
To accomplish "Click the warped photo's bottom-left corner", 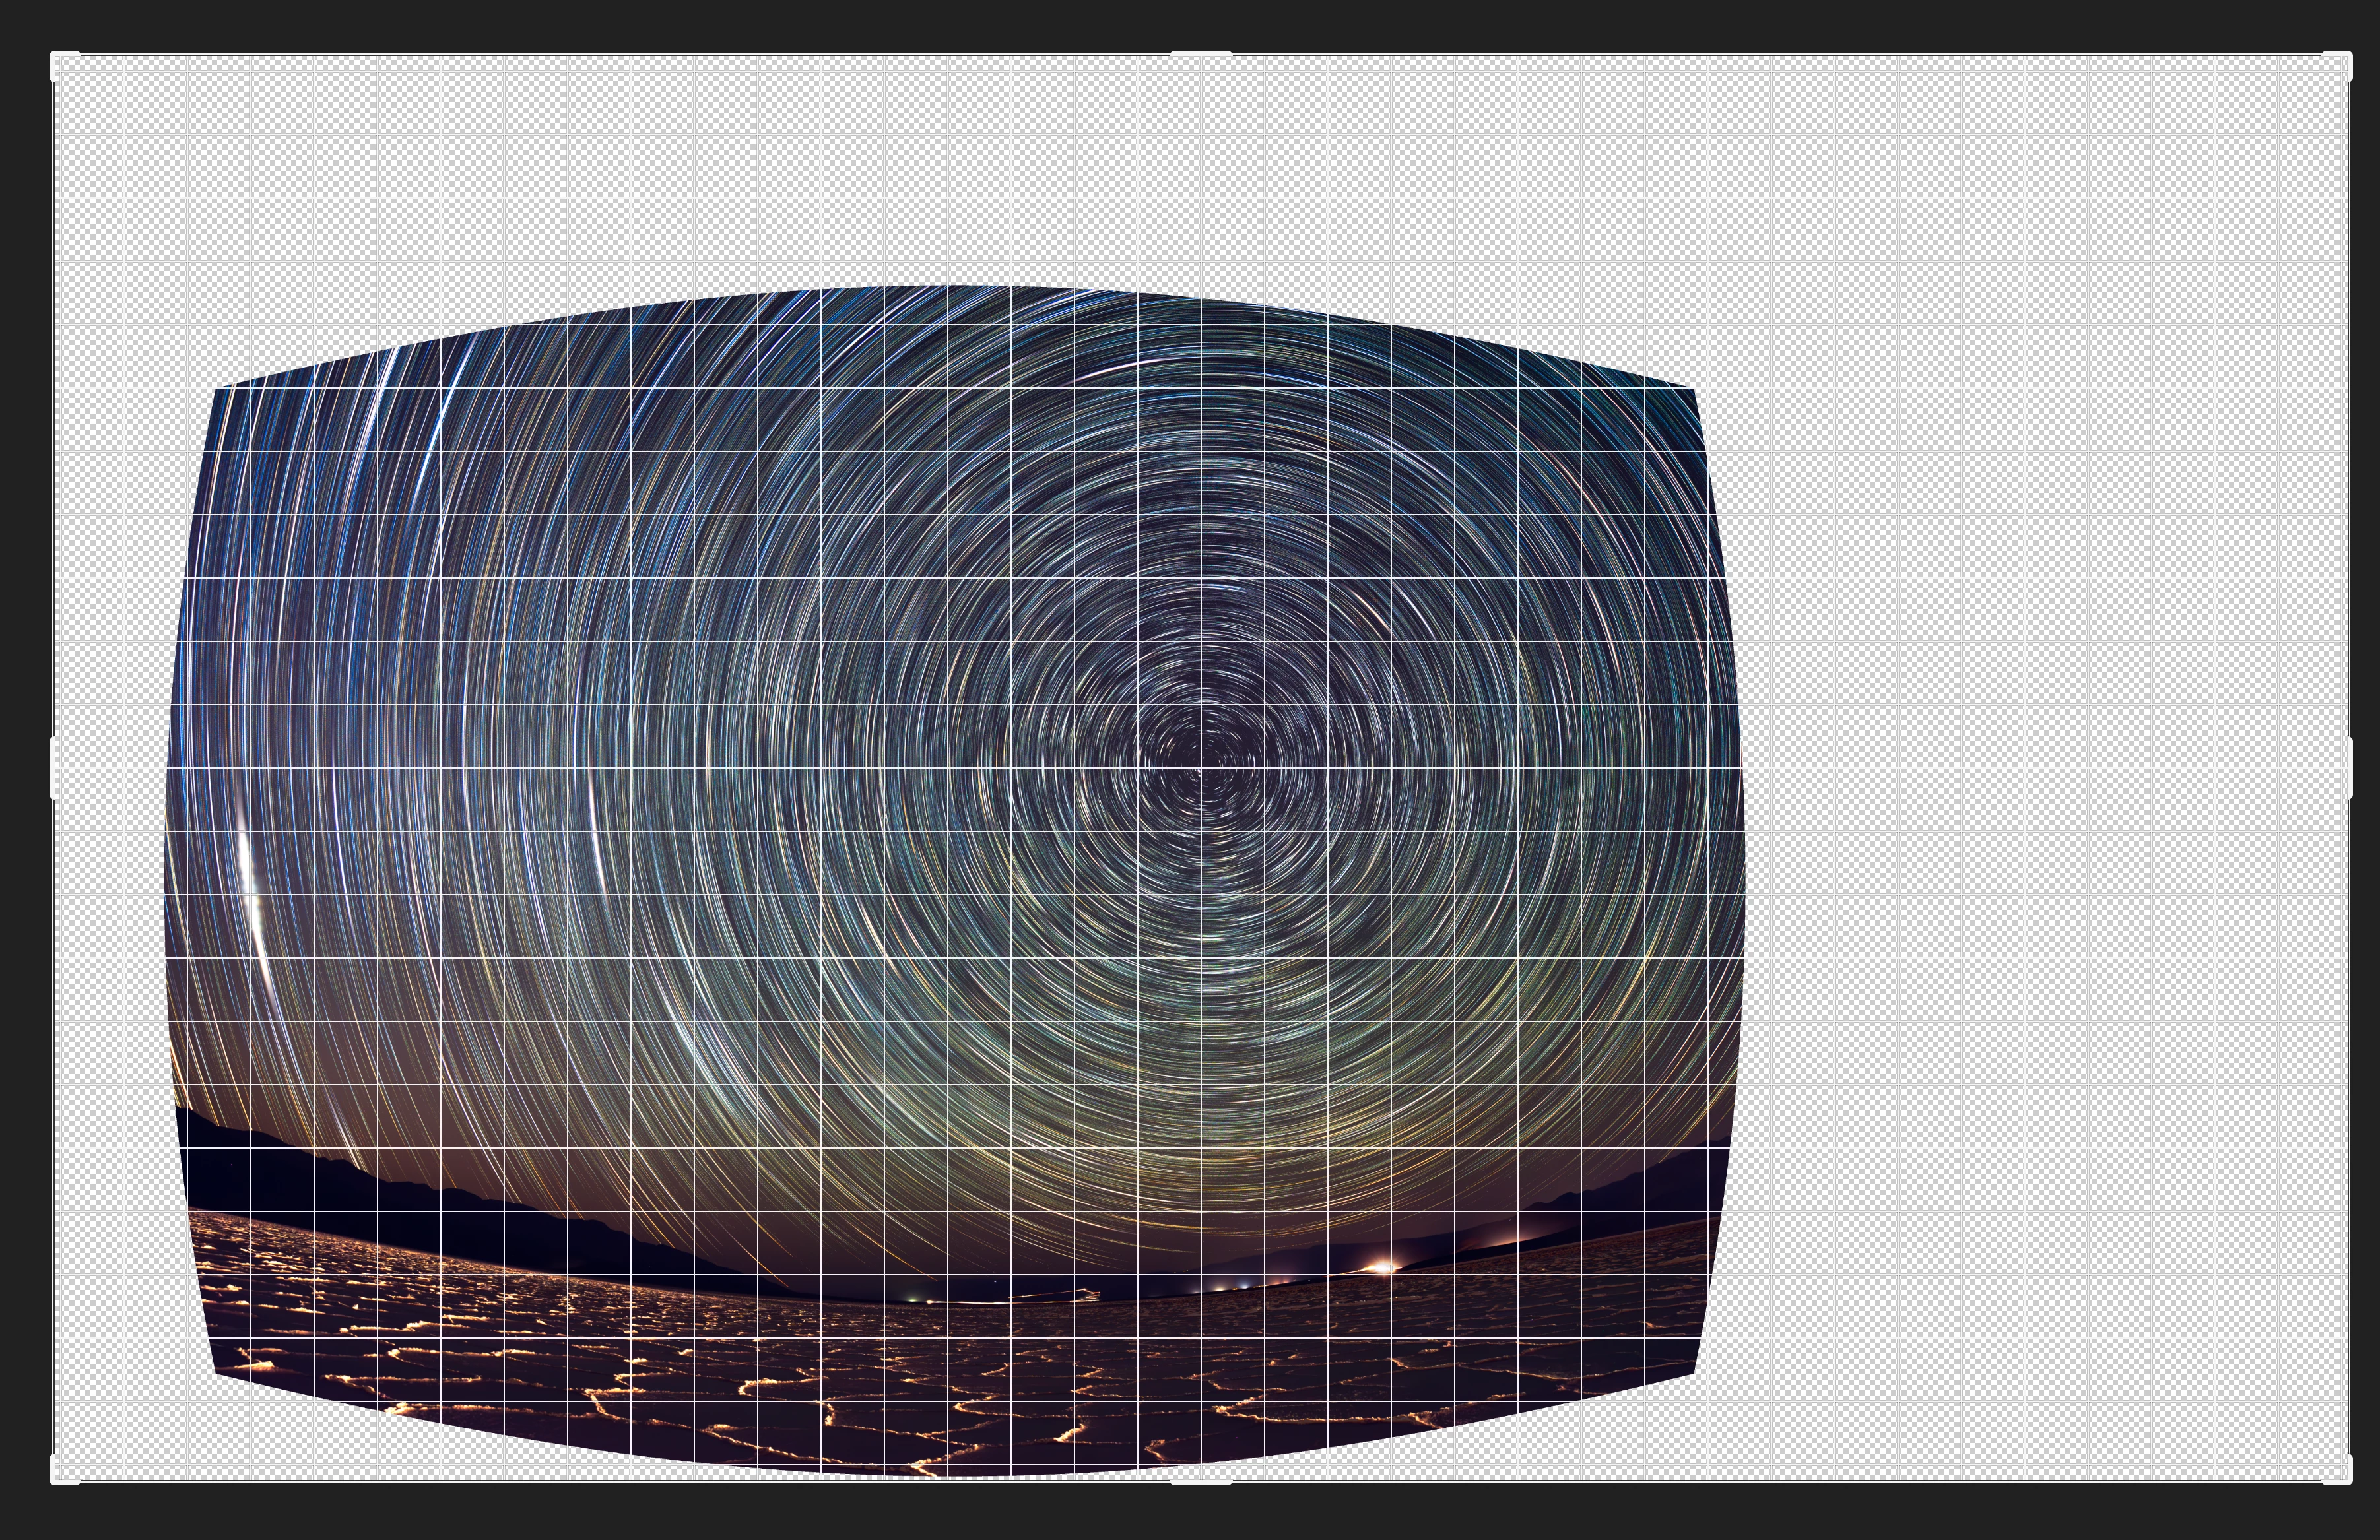I will coord(217,1373).
